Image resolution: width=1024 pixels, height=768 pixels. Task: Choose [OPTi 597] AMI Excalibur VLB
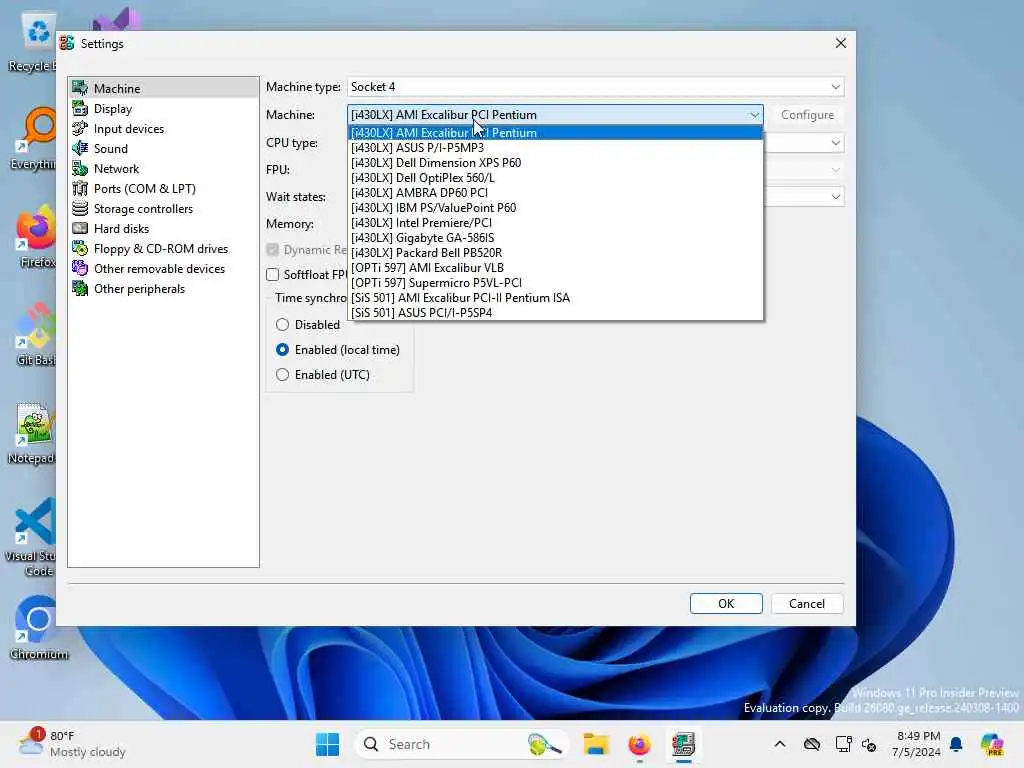click(x=555, y=268)
